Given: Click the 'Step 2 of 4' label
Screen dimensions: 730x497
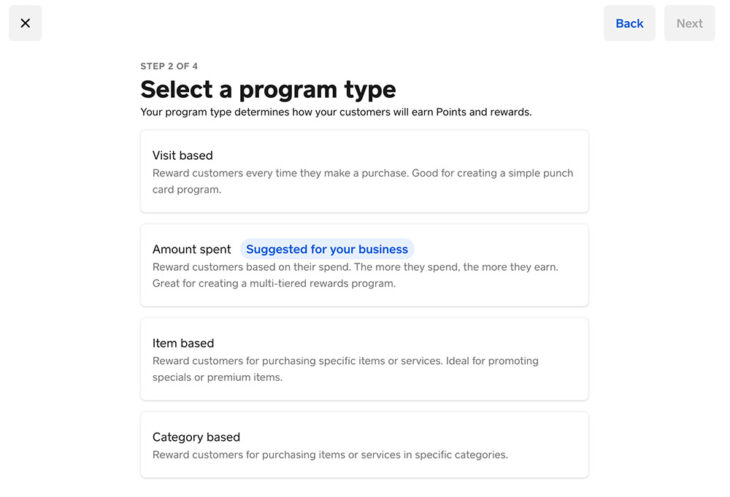Looking at the screenshot, I should [x=169, y=66].
